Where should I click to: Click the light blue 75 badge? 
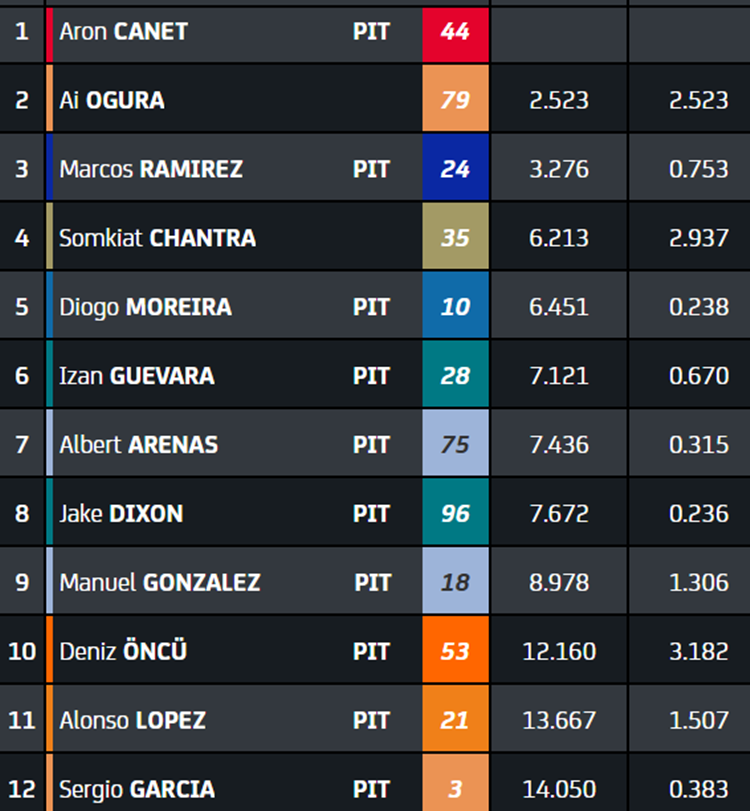click(x=455, y=442)
